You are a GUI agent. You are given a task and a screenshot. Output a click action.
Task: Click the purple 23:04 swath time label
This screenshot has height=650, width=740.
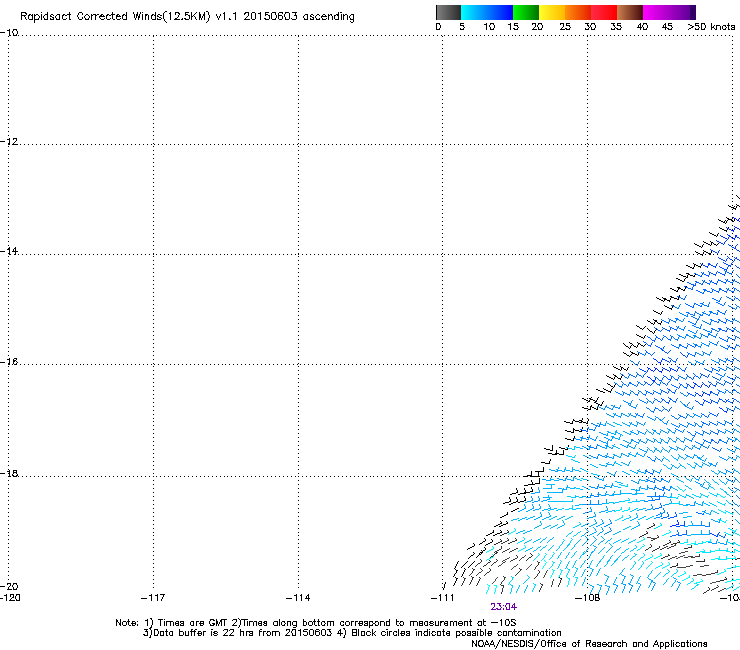tap(503, 607)
